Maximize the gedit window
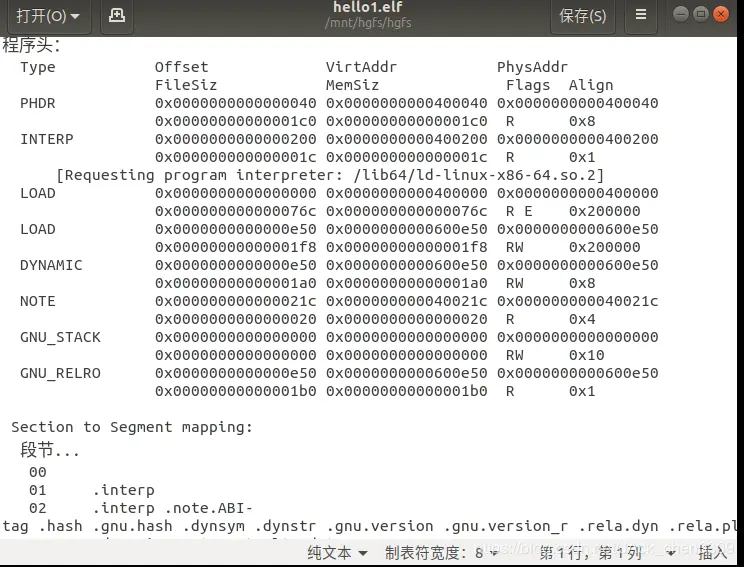 701,14
